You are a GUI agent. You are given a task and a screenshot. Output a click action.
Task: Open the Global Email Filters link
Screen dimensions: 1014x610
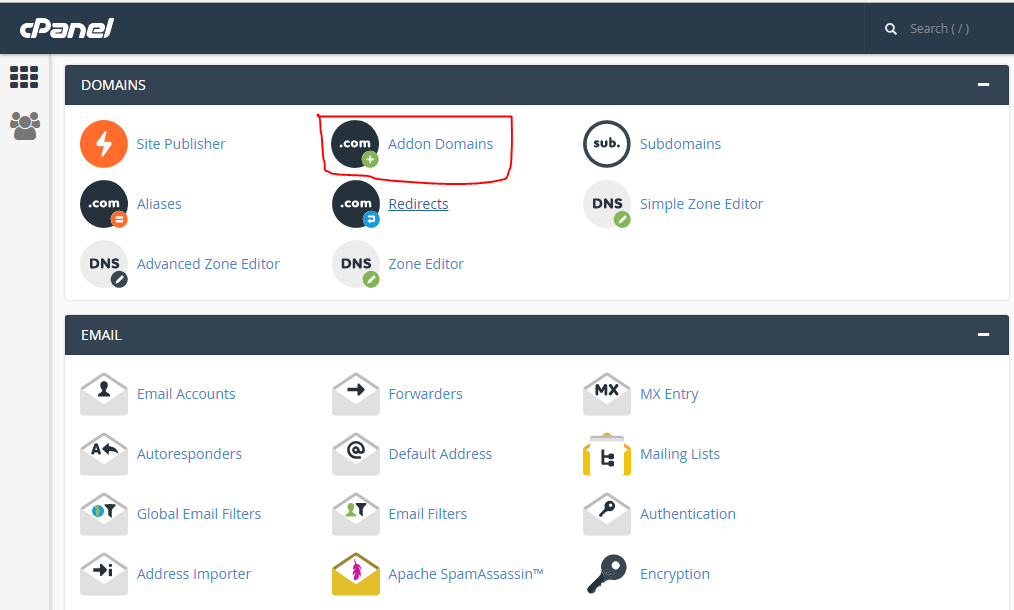[x=199, y=514]
